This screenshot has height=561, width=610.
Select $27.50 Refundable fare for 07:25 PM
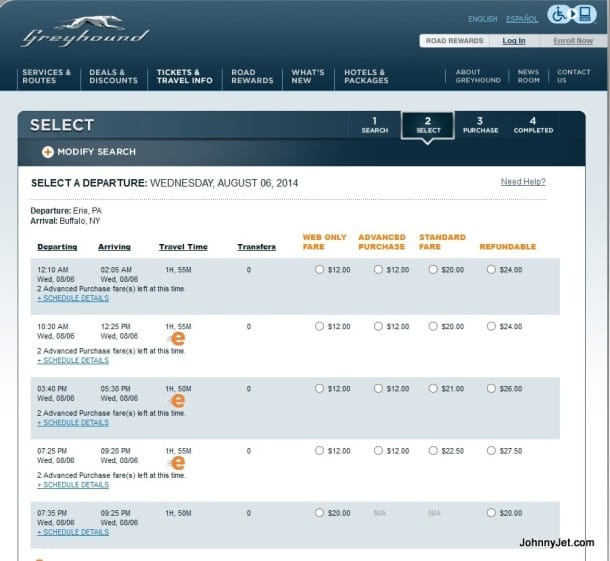point(491,451)
